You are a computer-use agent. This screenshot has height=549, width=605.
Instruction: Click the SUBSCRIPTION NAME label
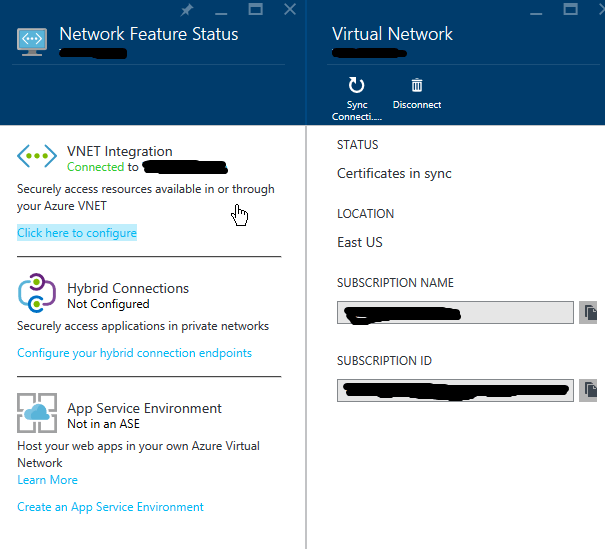click(395, 283)
